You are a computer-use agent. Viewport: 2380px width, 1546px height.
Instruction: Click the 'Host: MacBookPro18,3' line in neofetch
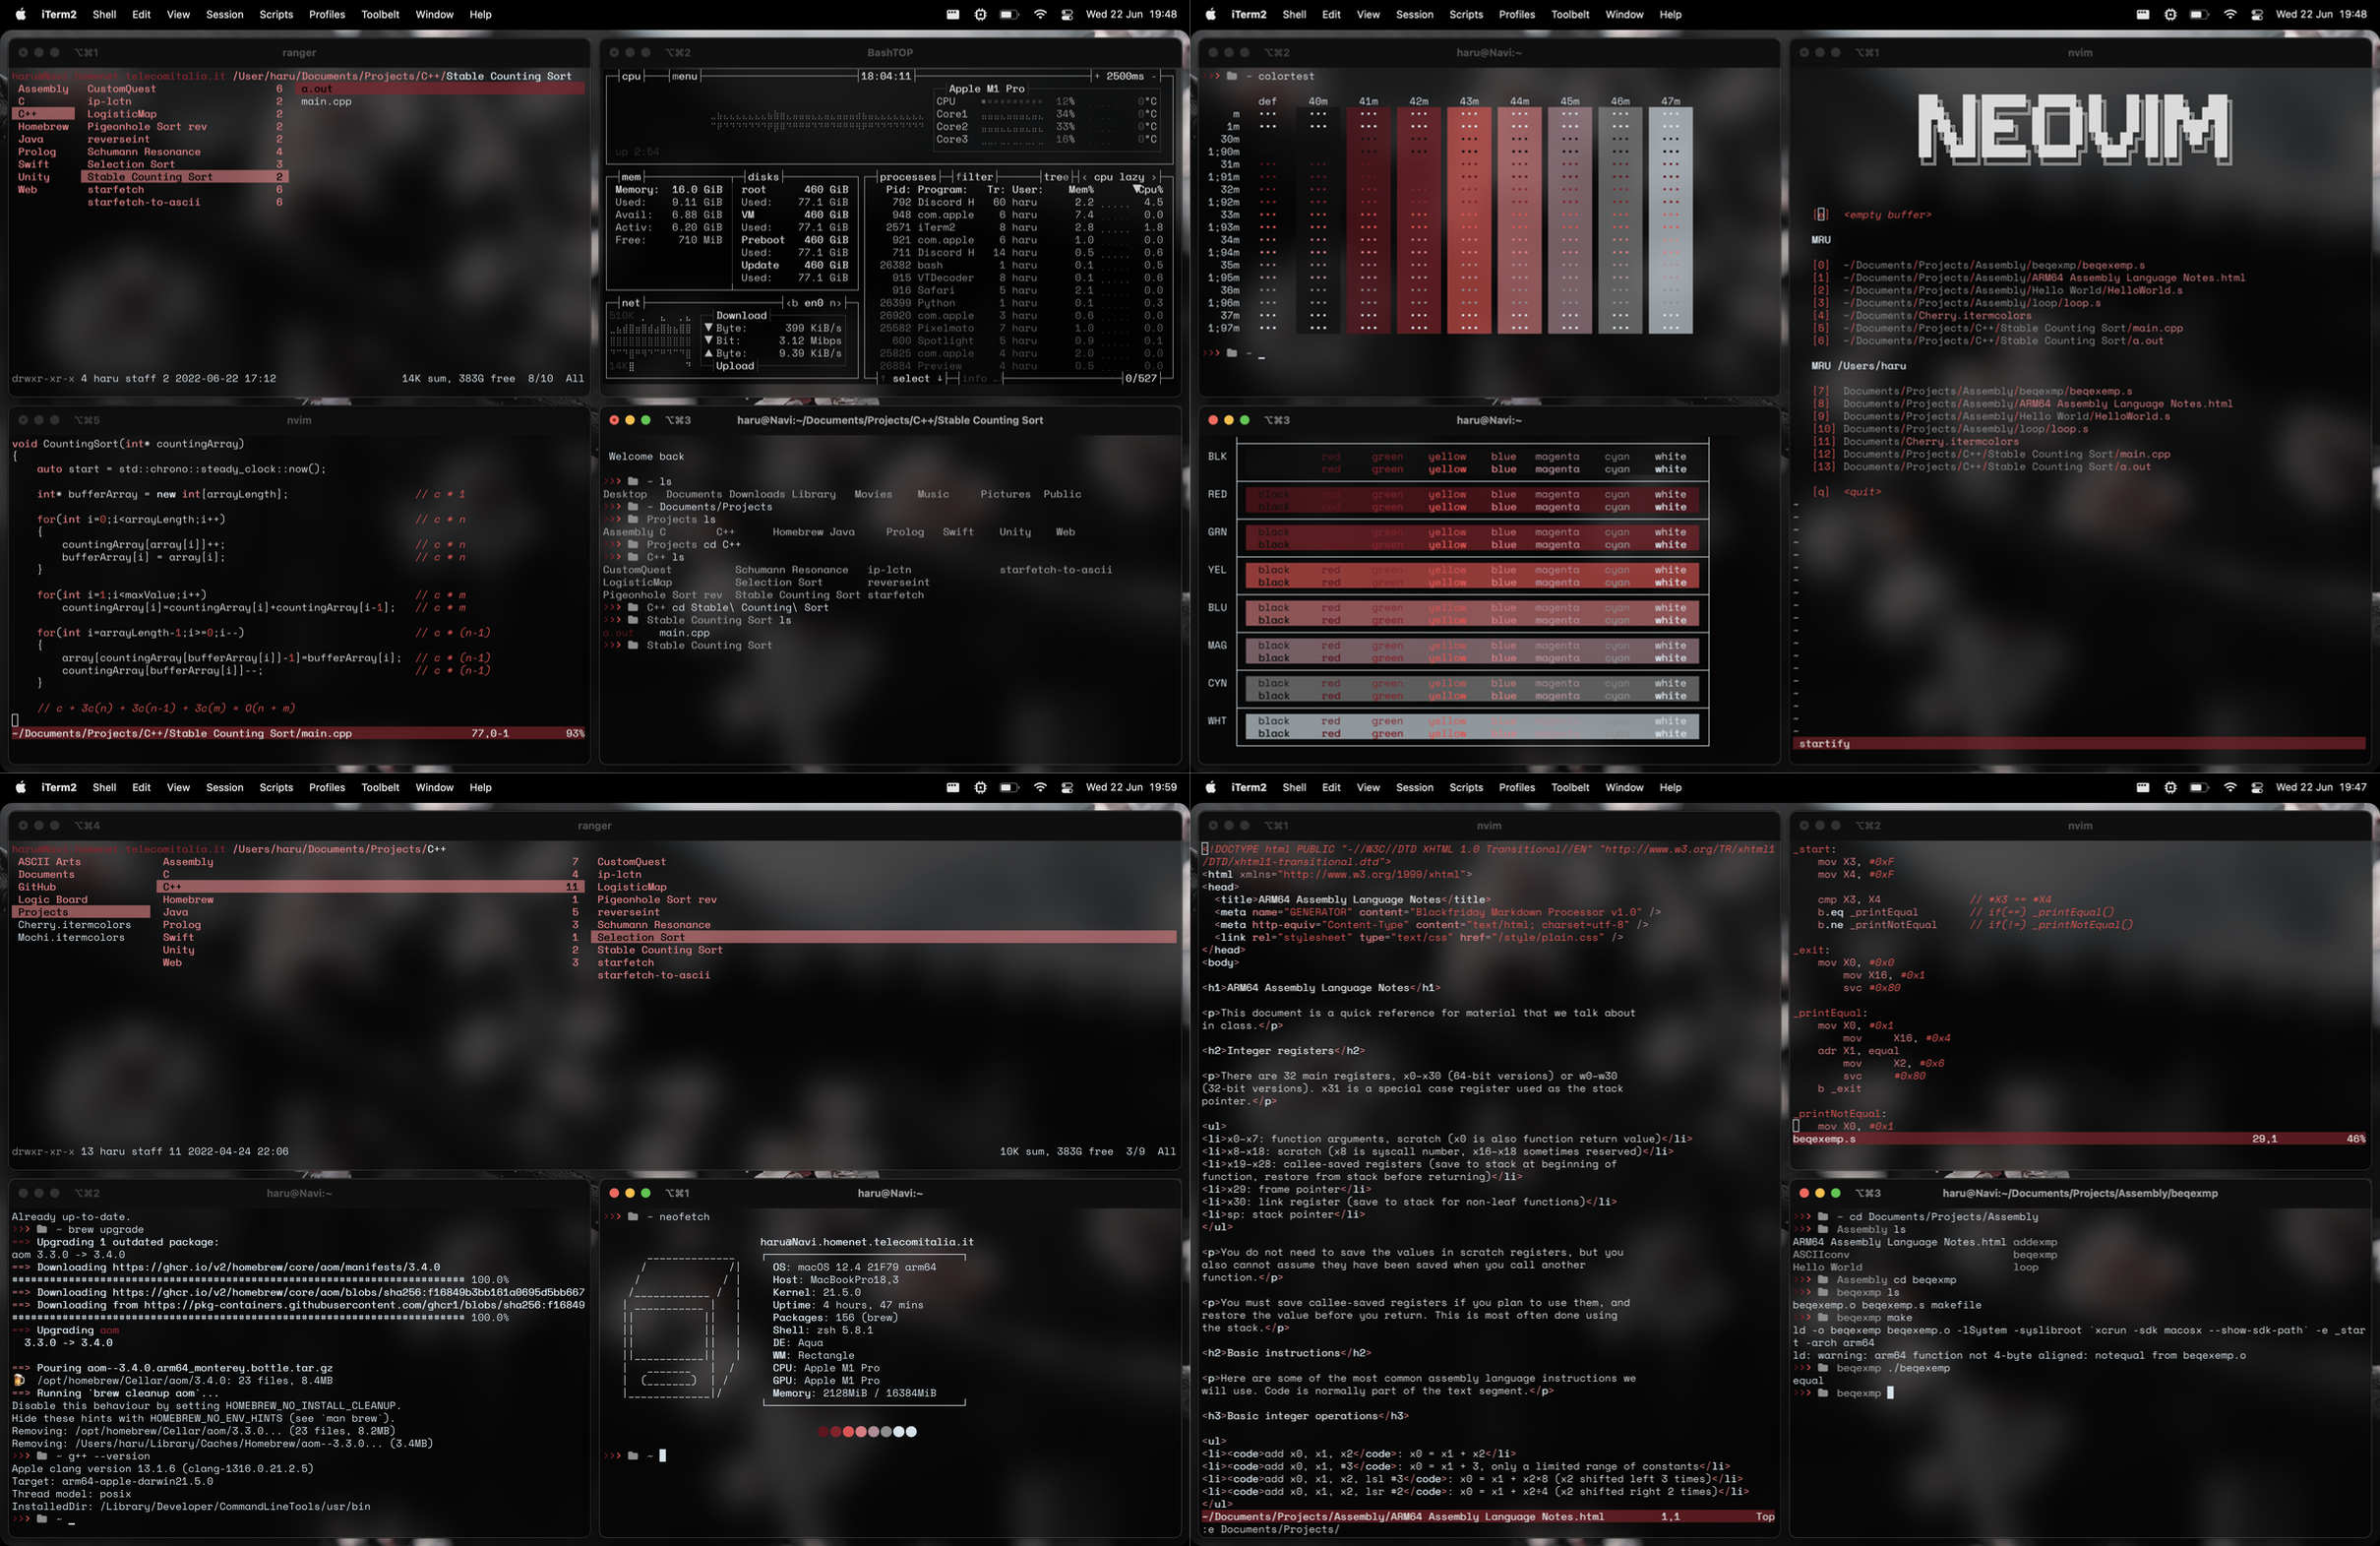[835, 1280]
